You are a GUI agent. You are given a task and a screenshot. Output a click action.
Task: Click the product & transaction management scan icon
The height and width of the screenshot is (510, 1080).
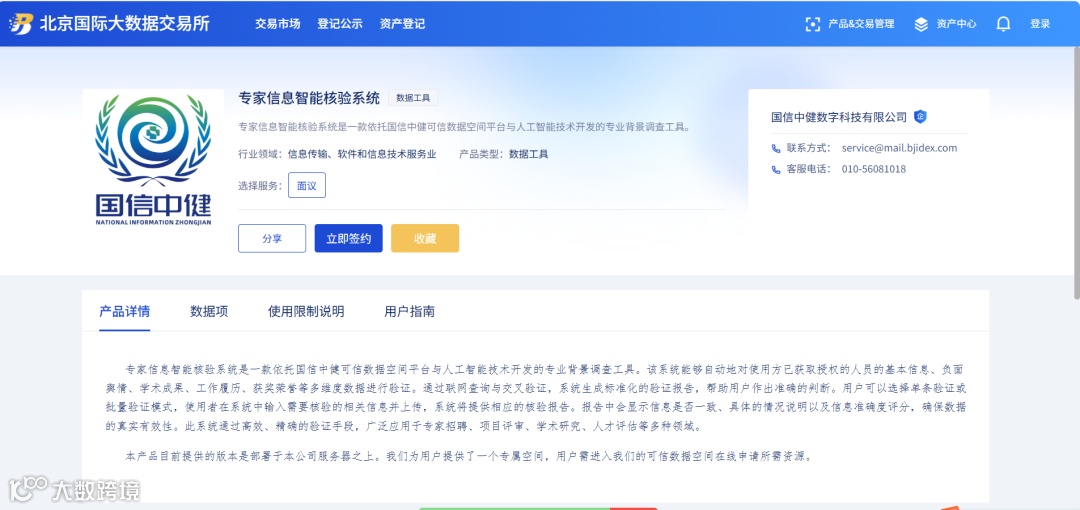(x=813, y=24)
